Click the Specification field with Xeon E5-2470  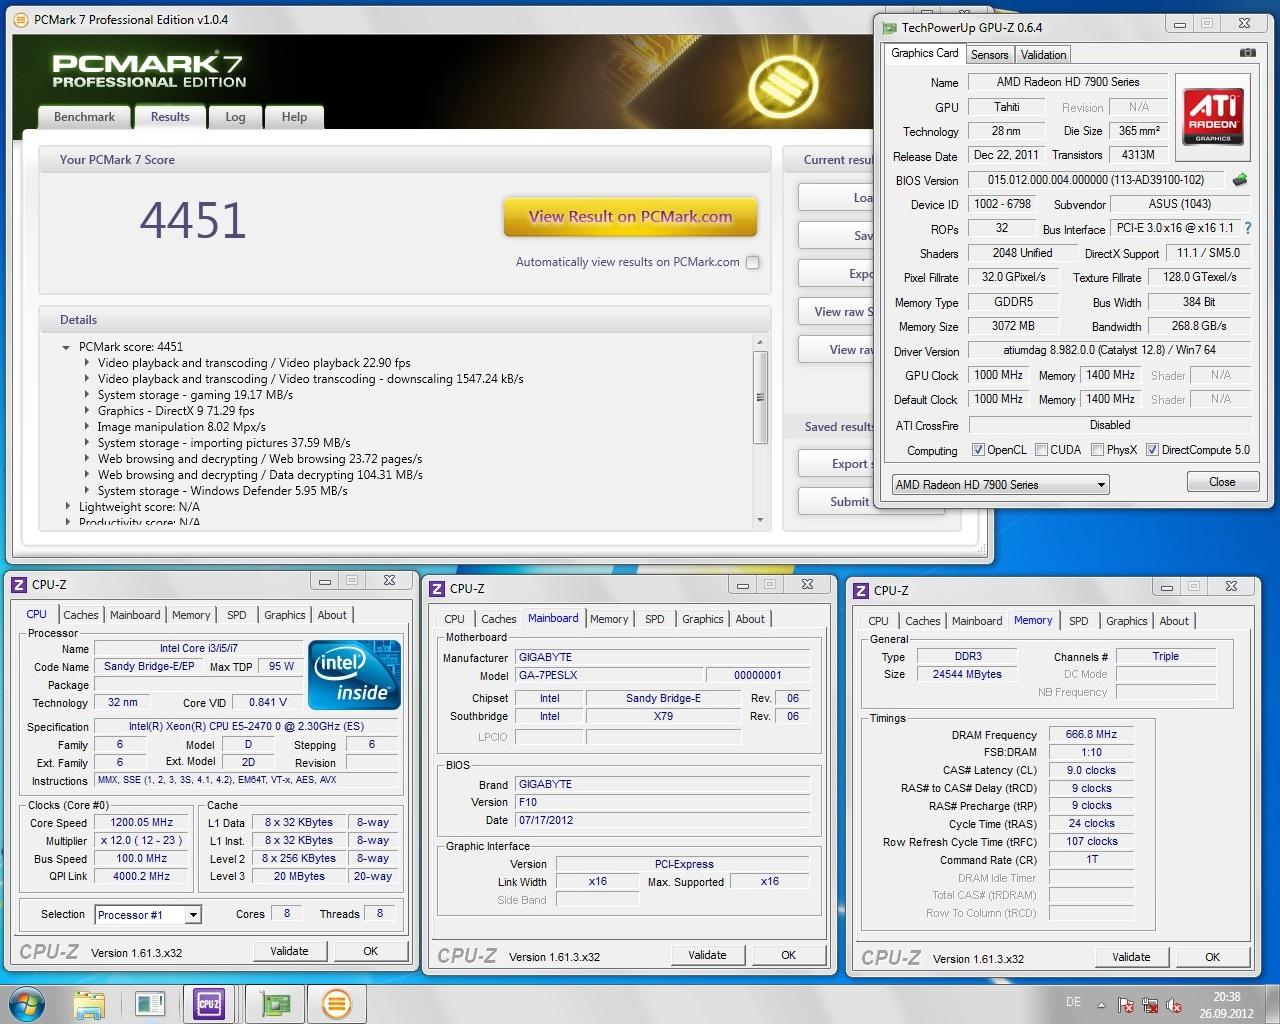pyautogui.click(x=247, y=727)
